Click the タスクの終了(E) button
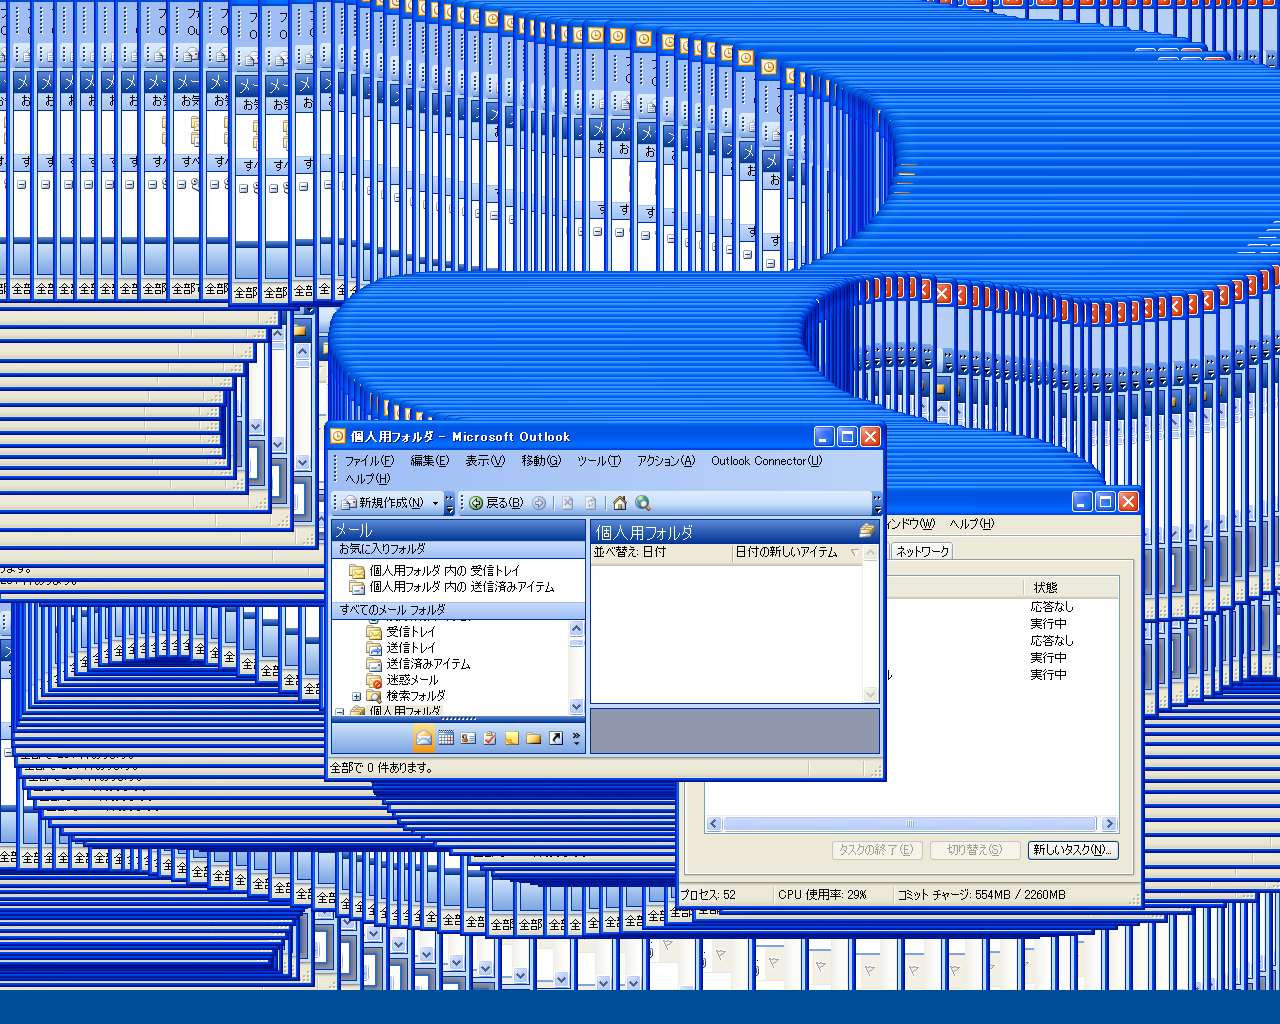 pyautogui.click(x=876, y=850)
